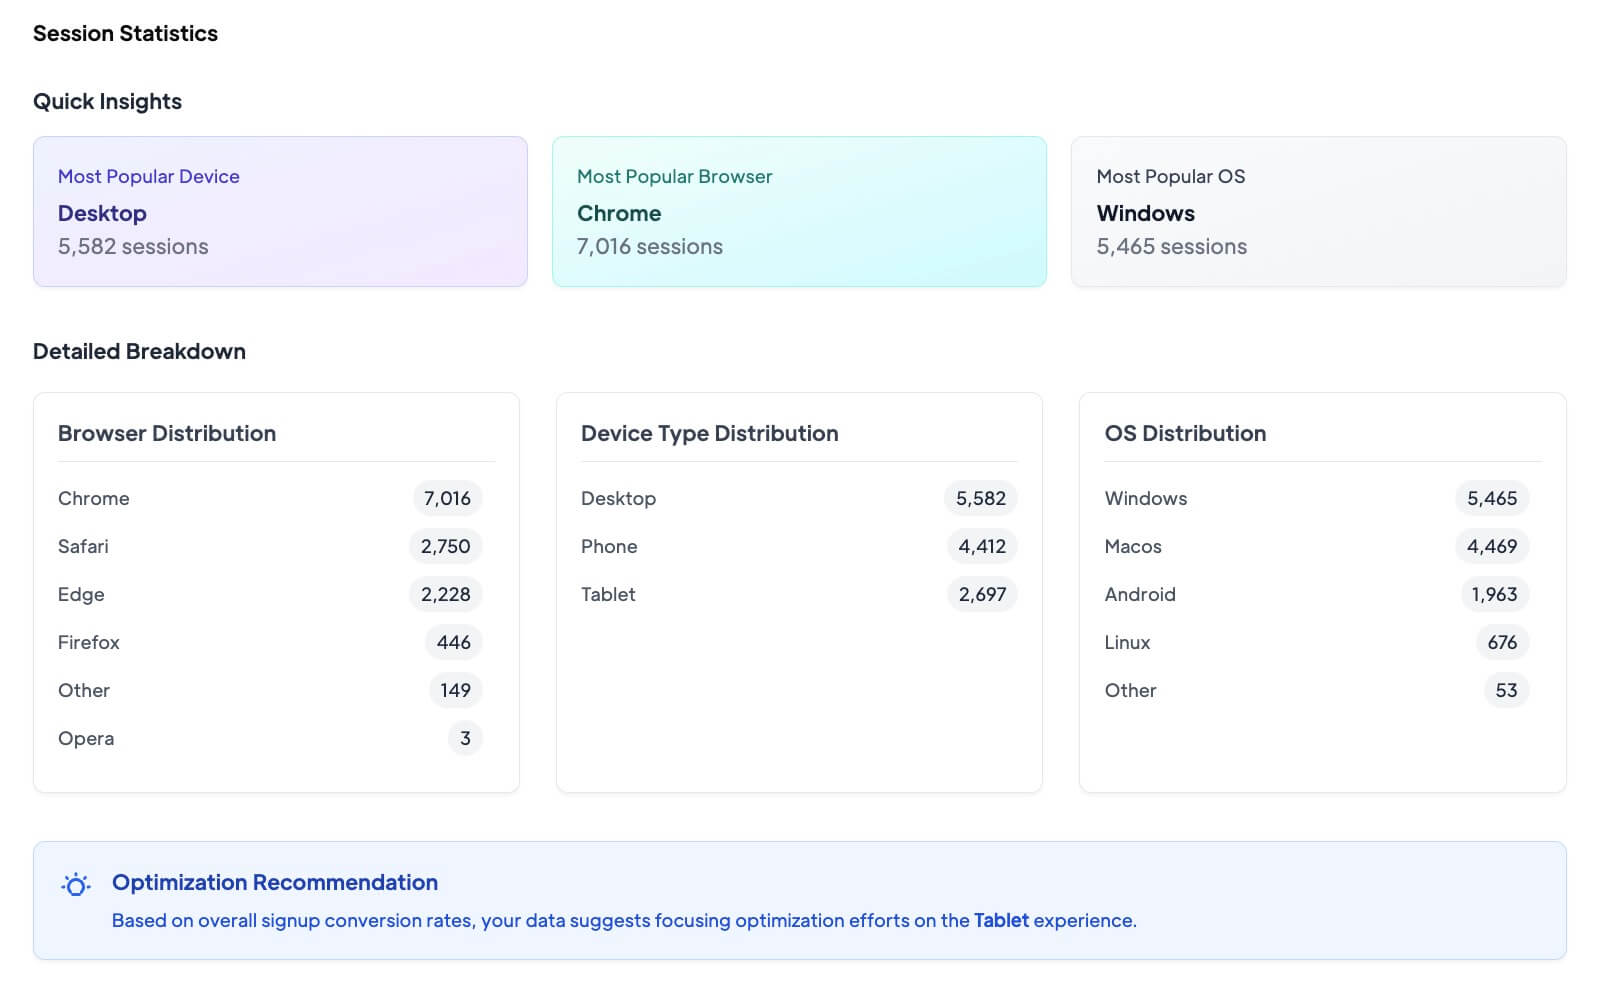Click the 53 count badge
Image resolution: width=1600 pixels, height=990 pixels.
tap(1506, 690)
